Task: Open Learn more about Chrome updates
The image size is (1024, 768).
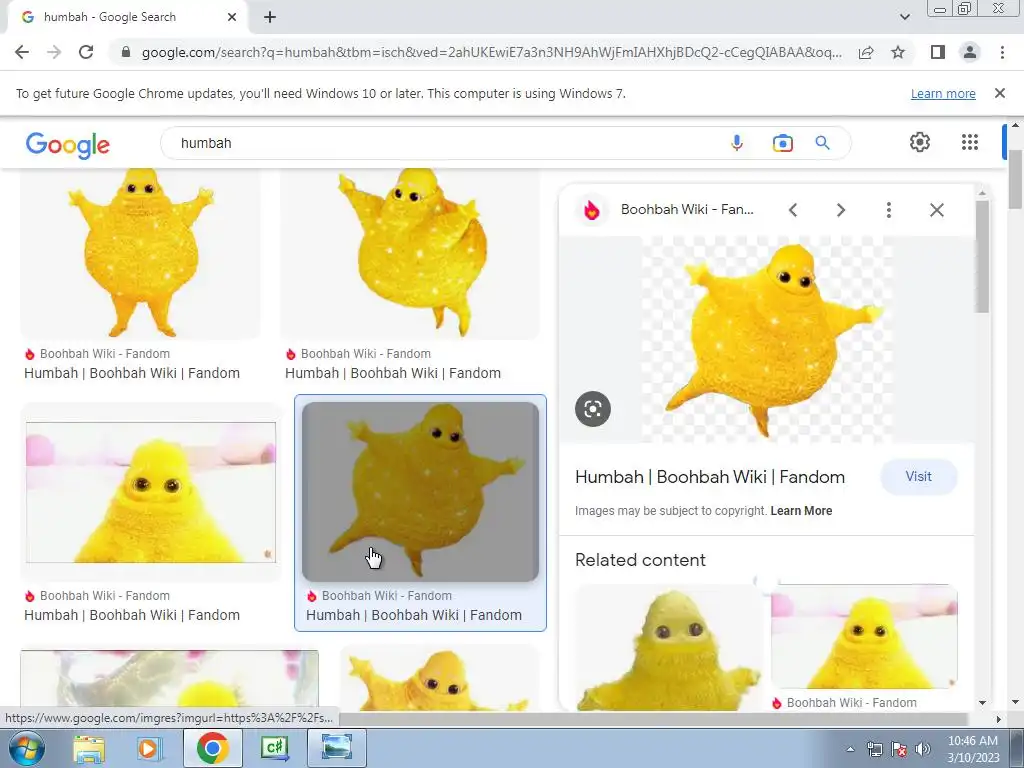Action: click(943, 93)
